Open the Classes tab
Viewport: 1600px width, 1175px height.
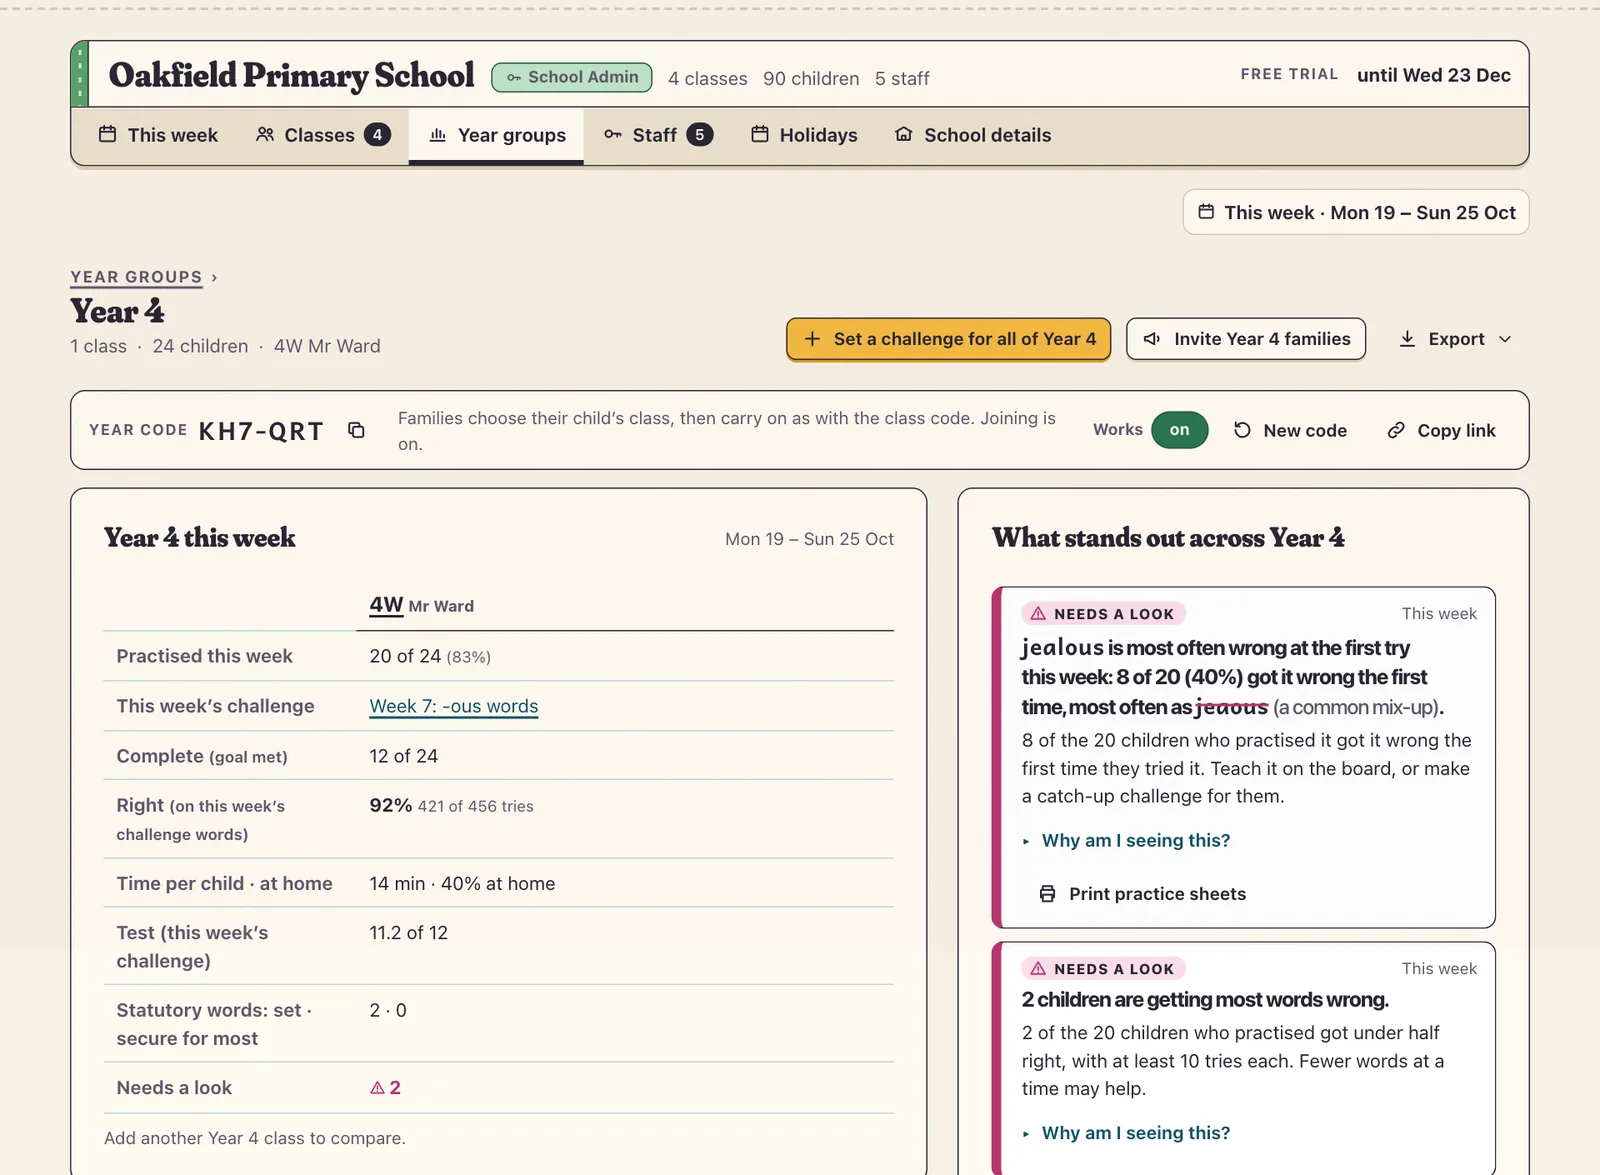(x=322, y=135)
